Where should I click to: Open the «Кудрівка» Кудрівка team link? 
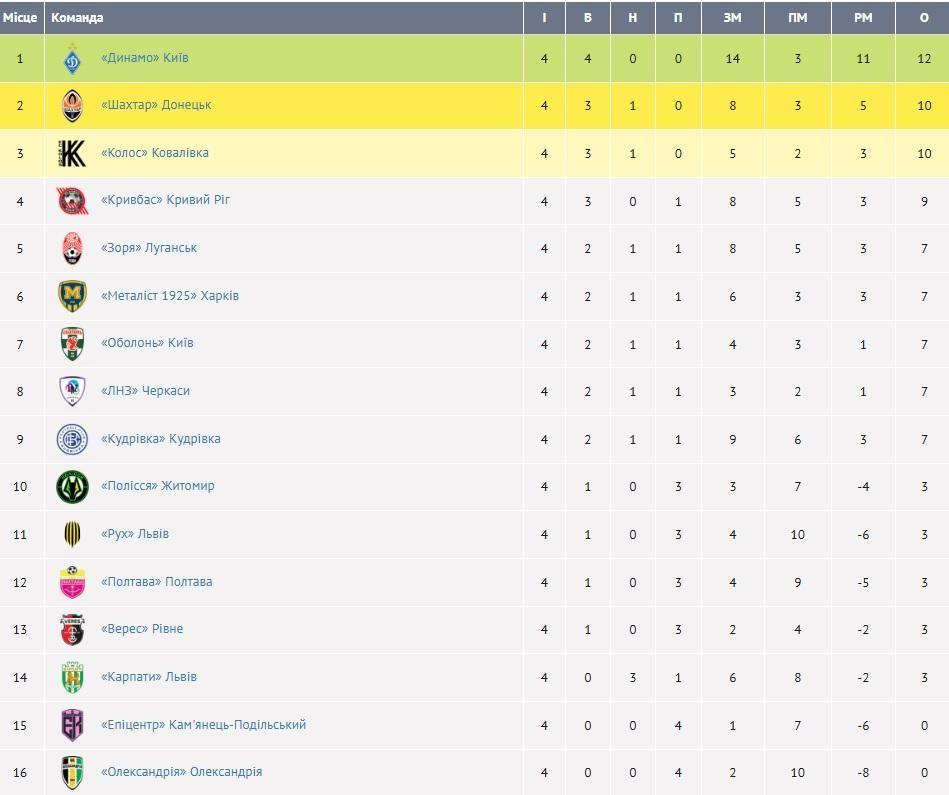coord(160,439)
